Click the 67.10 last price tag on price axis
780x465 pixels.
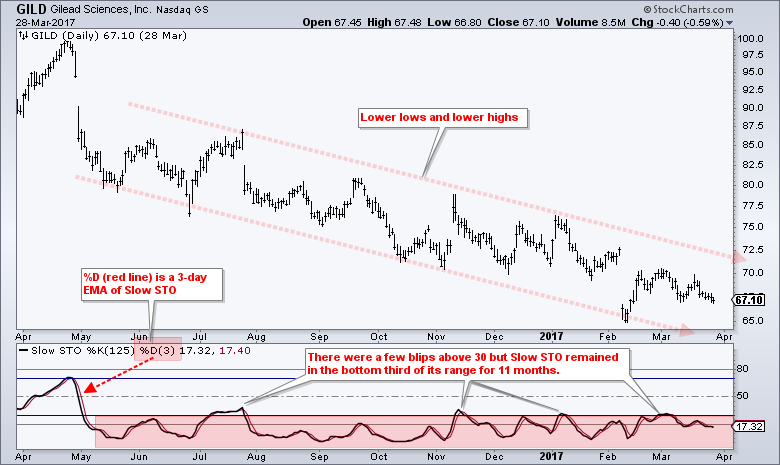point(749,300)
